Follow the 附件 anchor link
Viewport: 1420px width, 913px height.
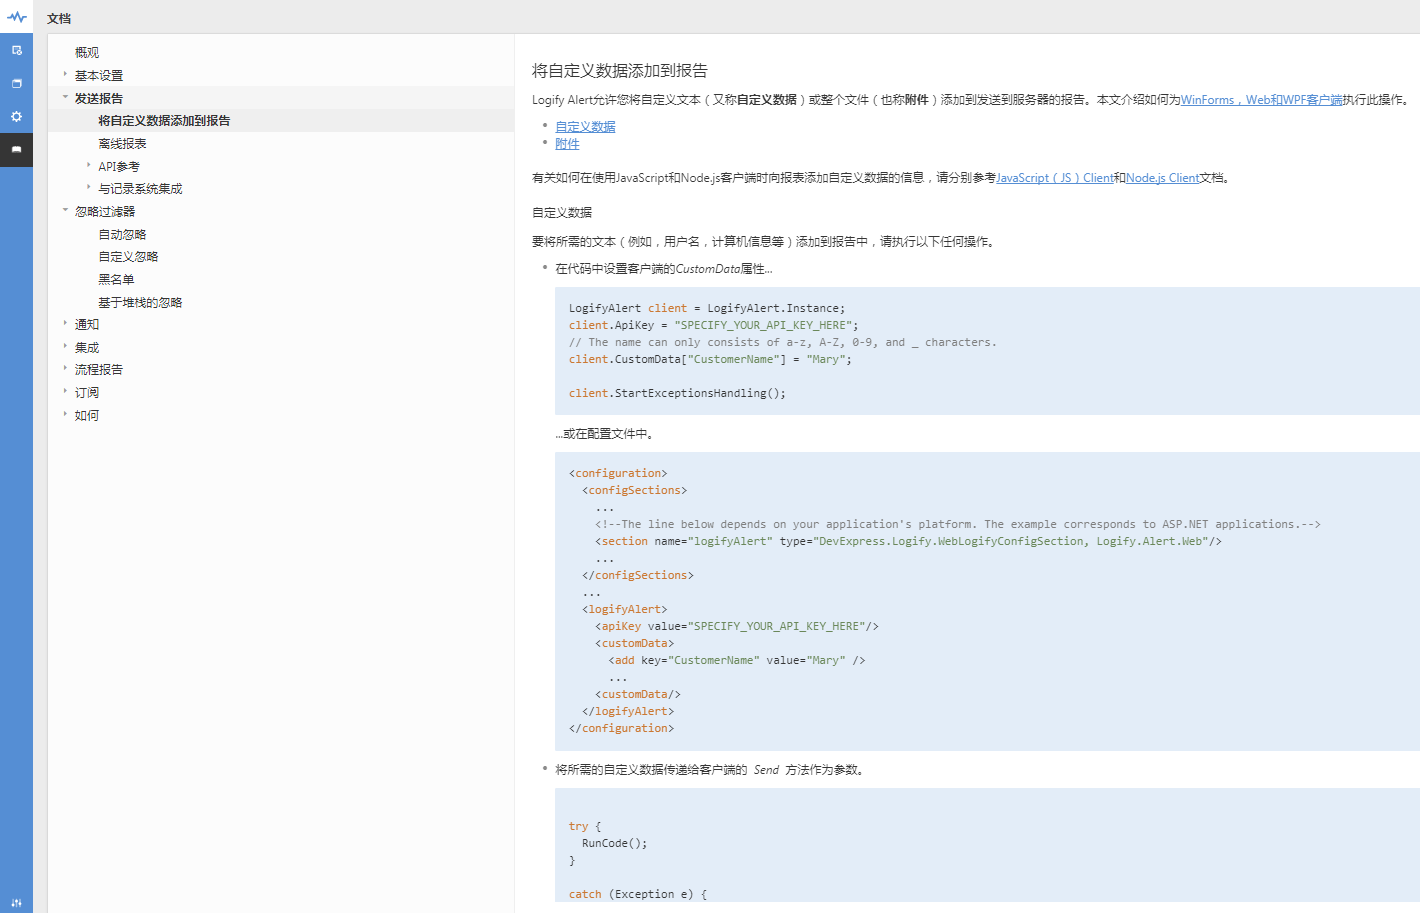pos(567,144)
